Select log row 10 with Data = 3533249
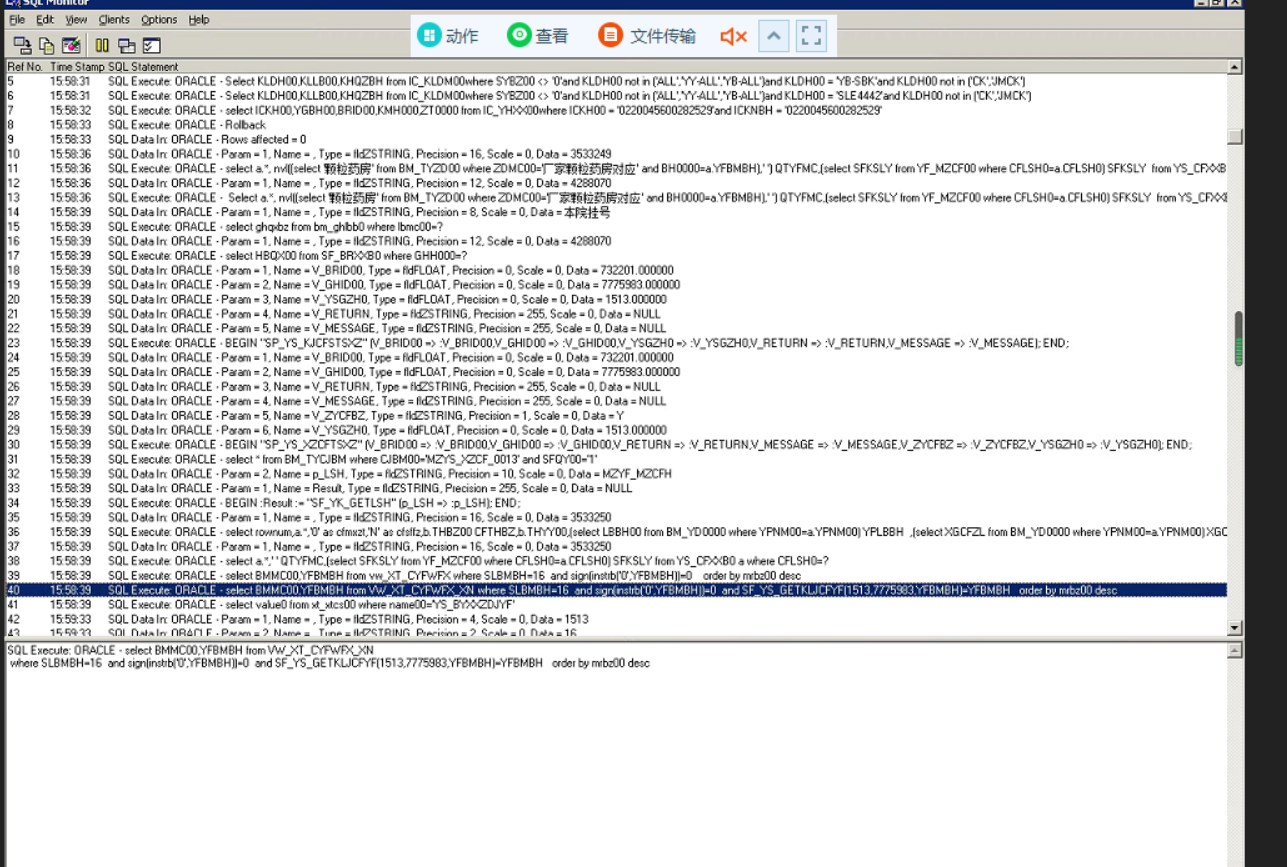Screen dimensions: 1287x867 point(616,154)
